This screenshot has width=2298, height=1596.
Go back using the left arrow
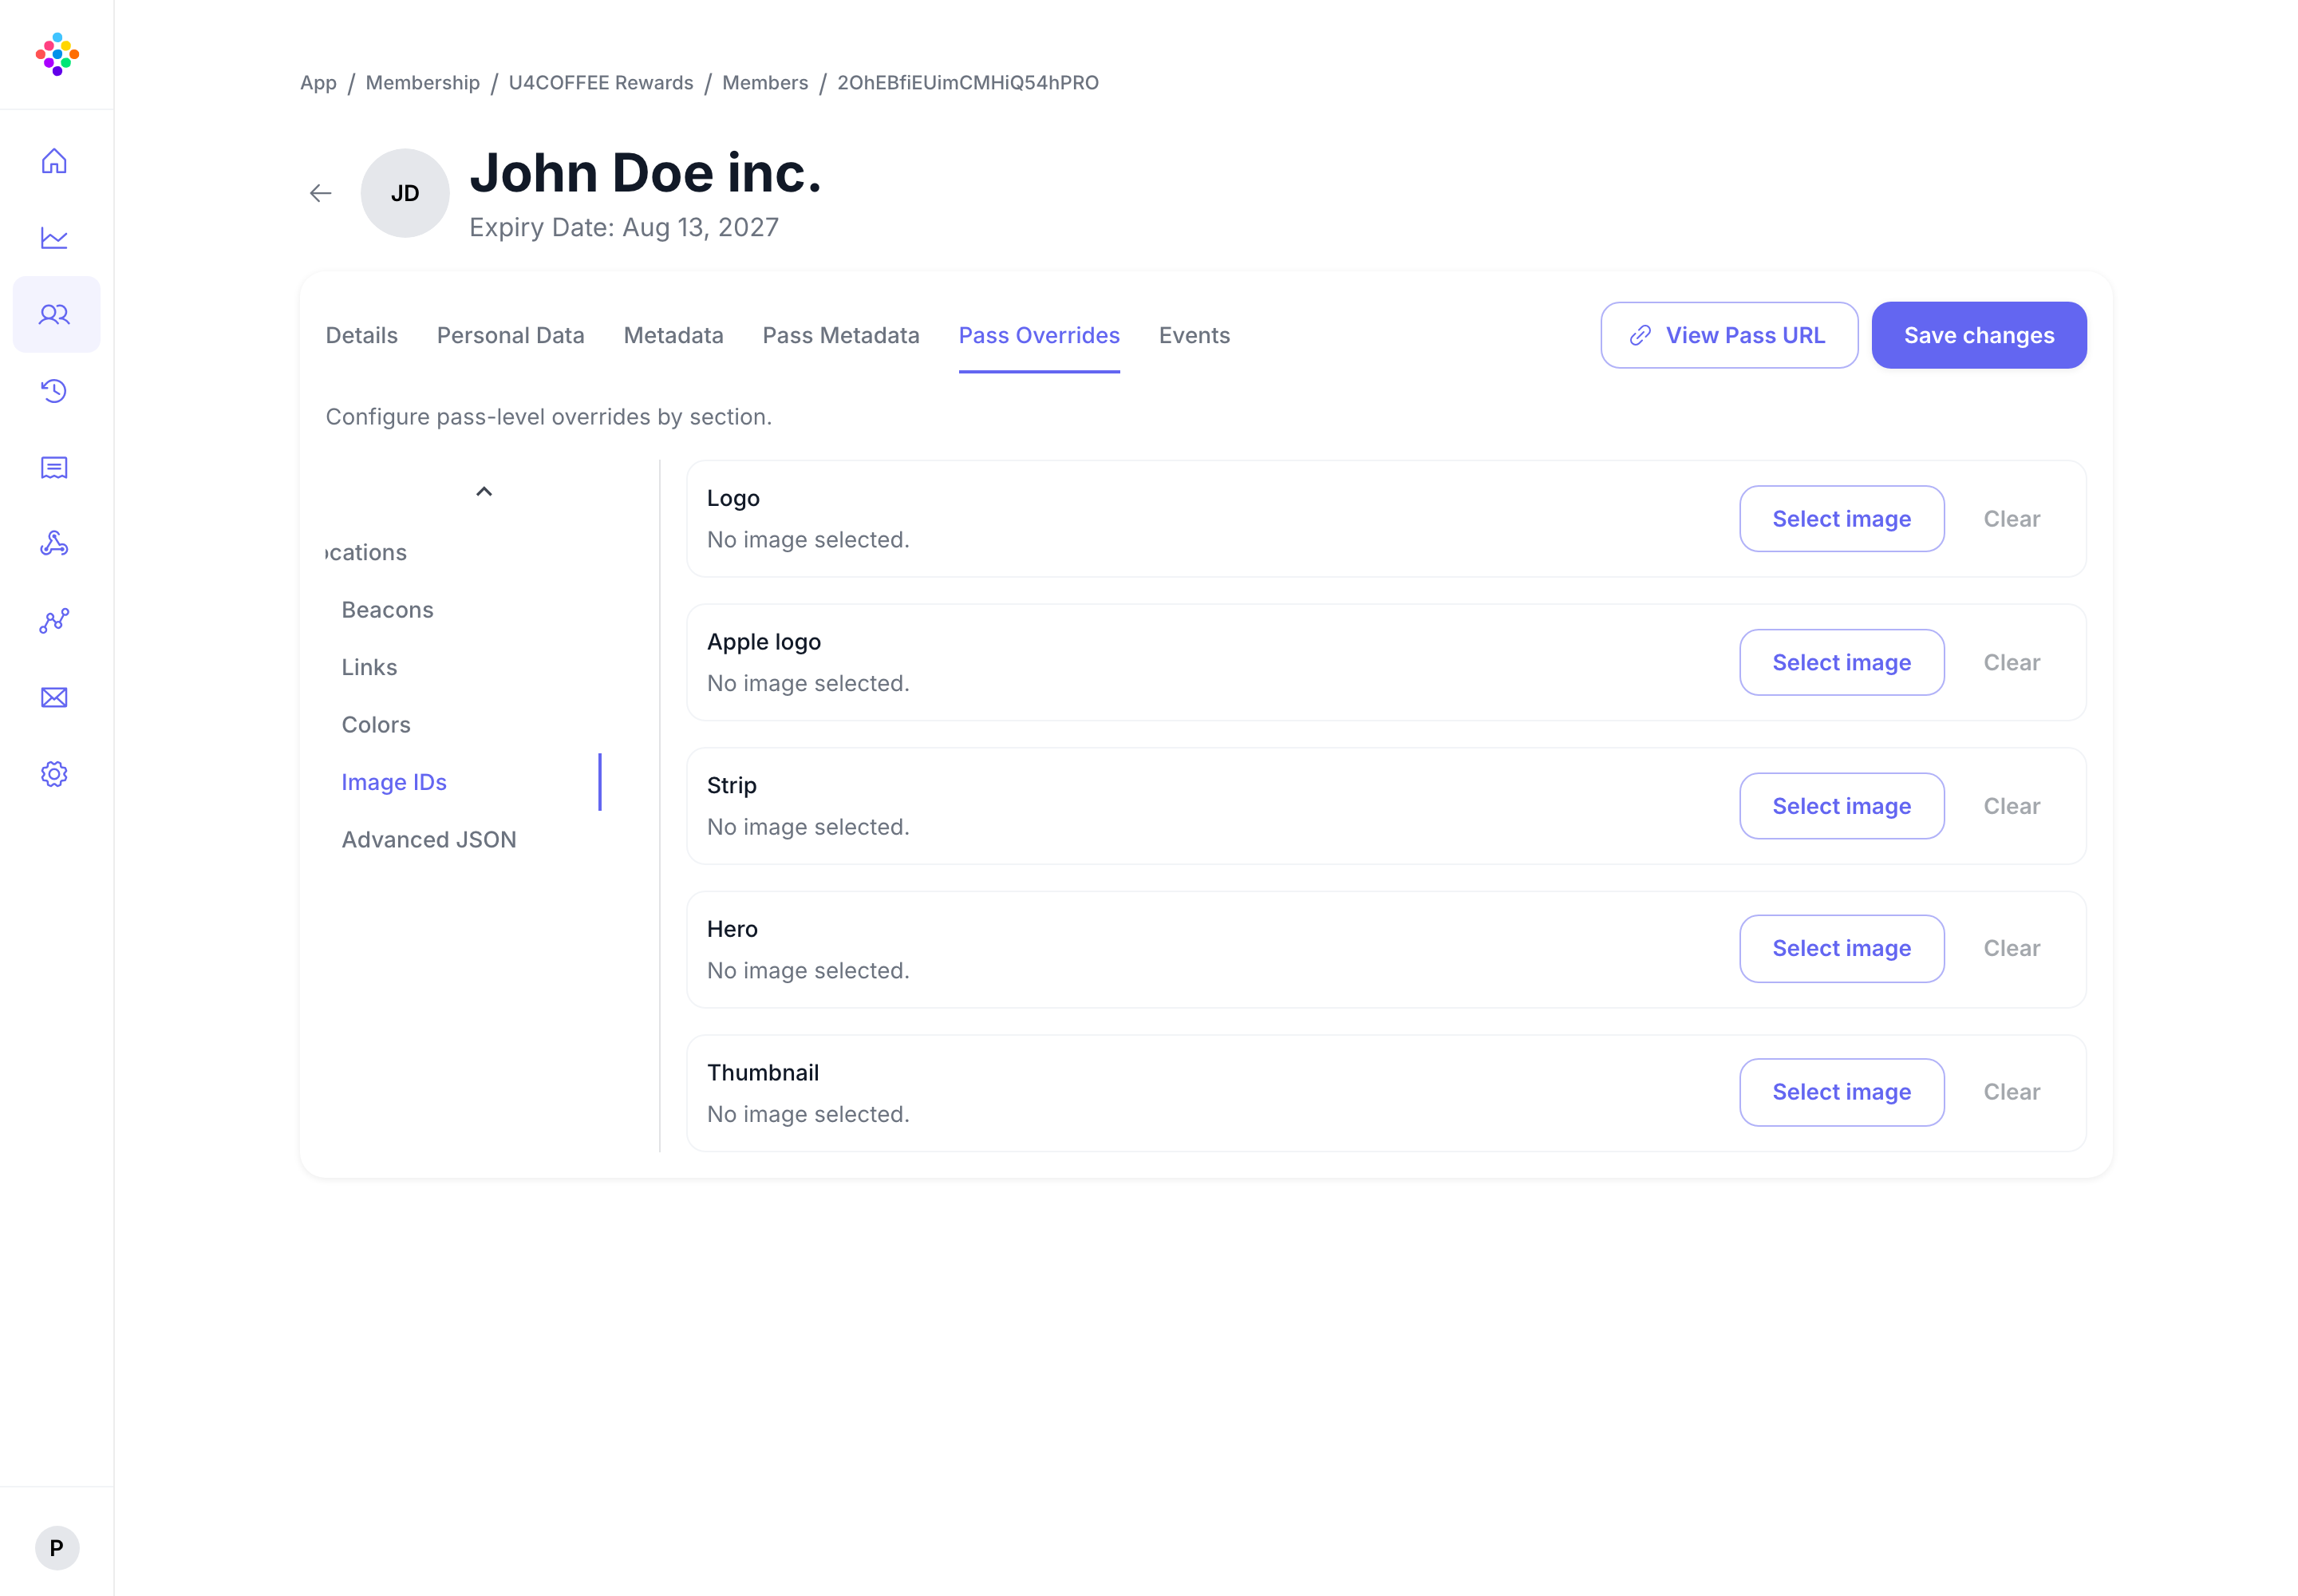(x=320, y=193)
